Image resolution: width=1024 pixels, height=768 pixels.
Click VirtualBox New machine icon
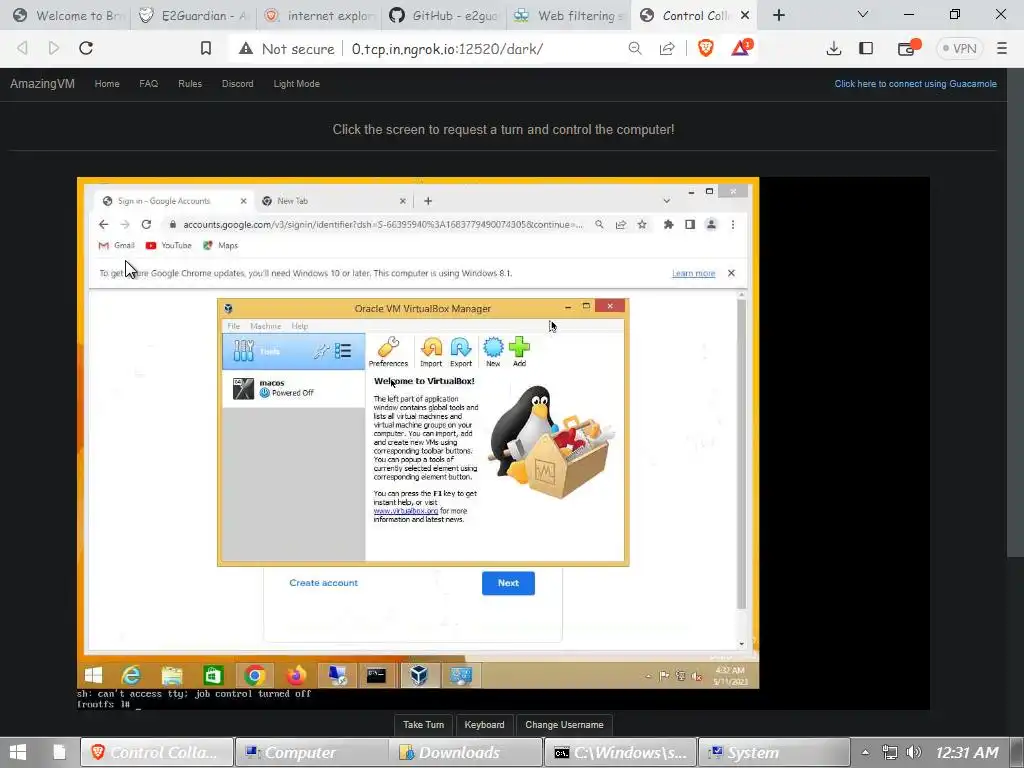493,351
